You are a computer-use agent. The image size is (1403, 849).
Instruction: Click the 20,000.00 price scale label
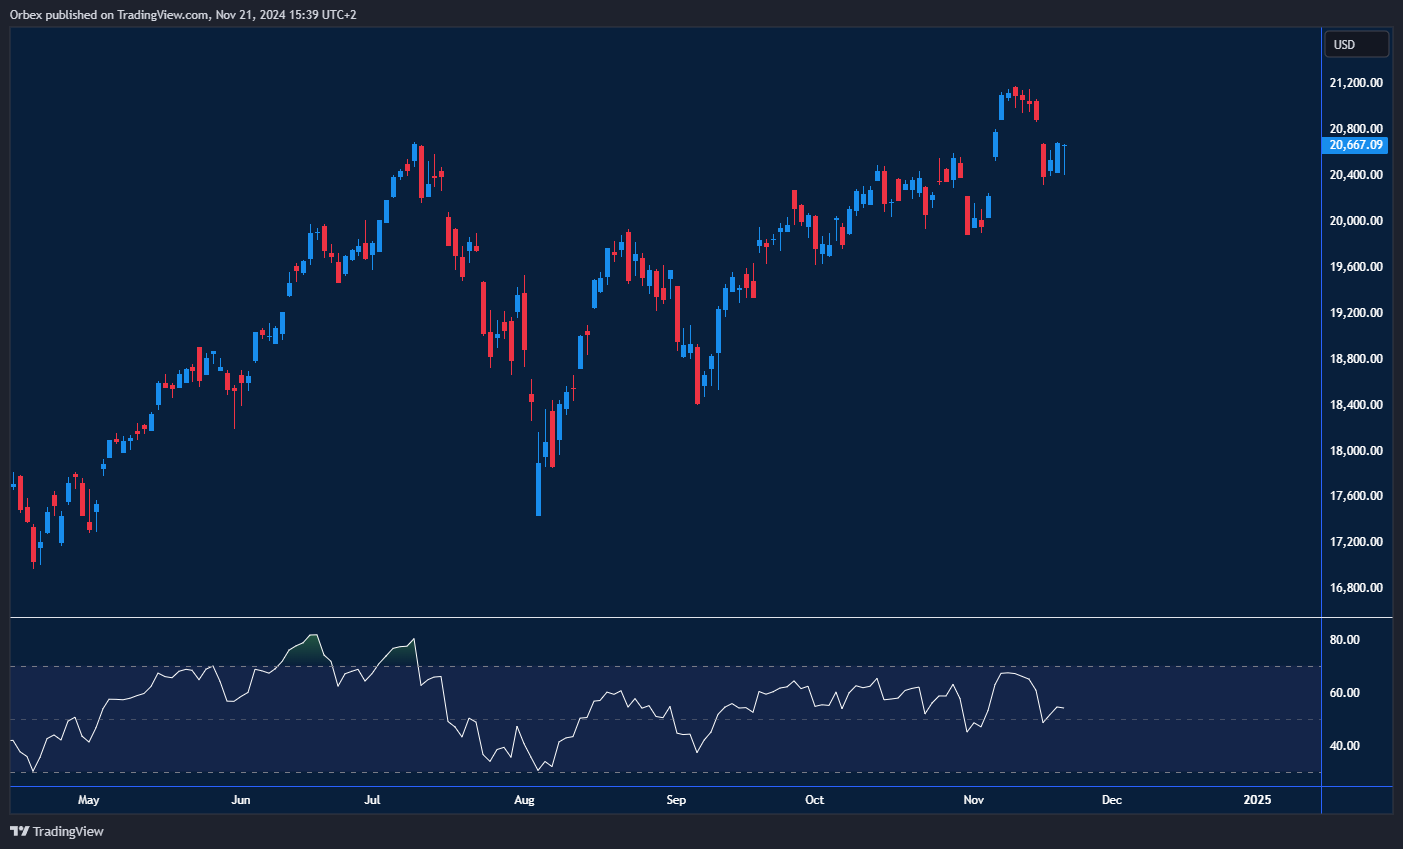(1356, 221)
